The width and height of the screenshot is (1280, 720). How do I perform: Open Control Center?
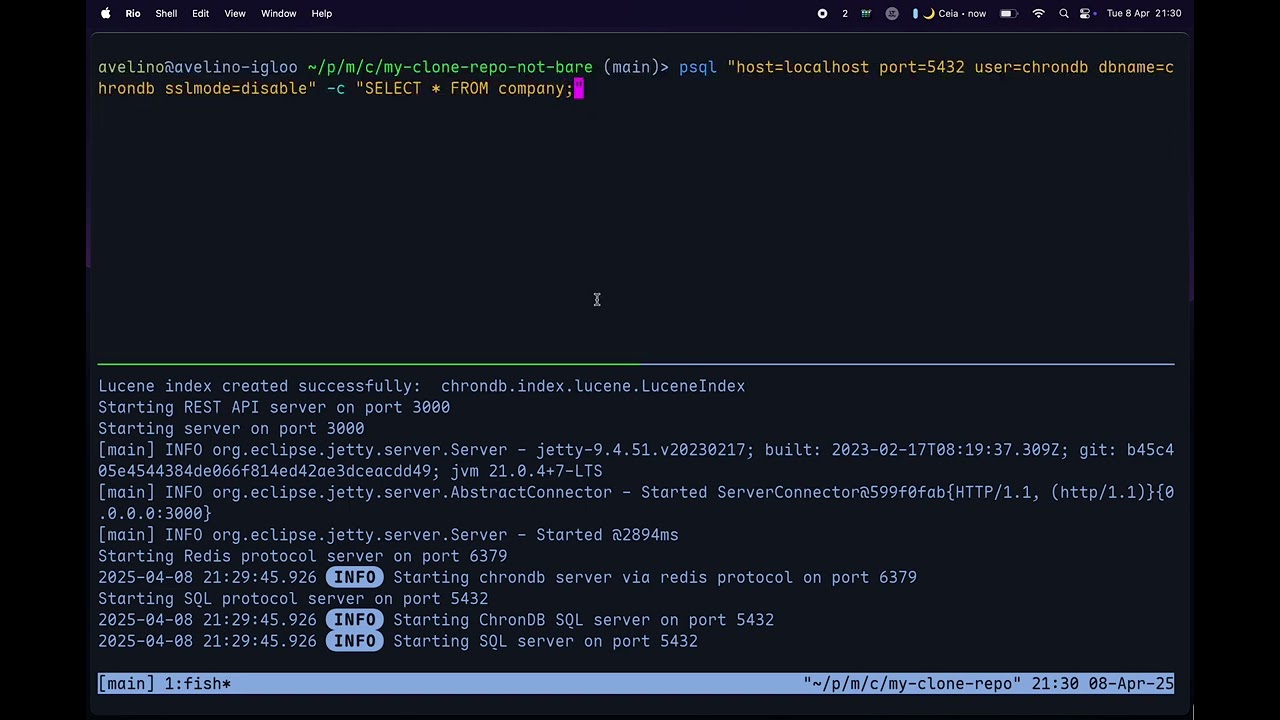1085,13
